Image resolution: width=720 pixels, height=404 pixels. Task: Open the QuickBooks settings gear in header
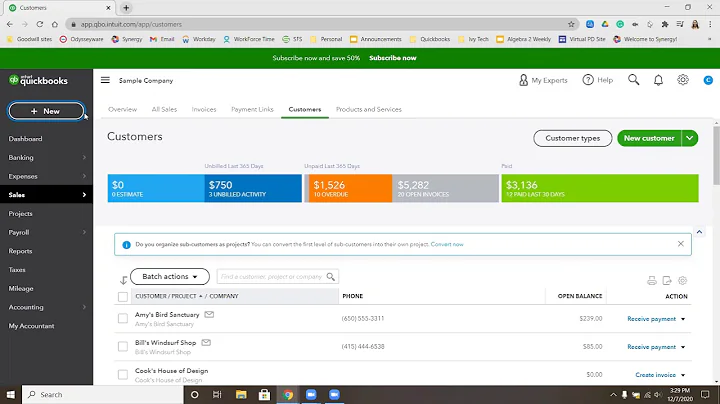click(x=683, y=80)
